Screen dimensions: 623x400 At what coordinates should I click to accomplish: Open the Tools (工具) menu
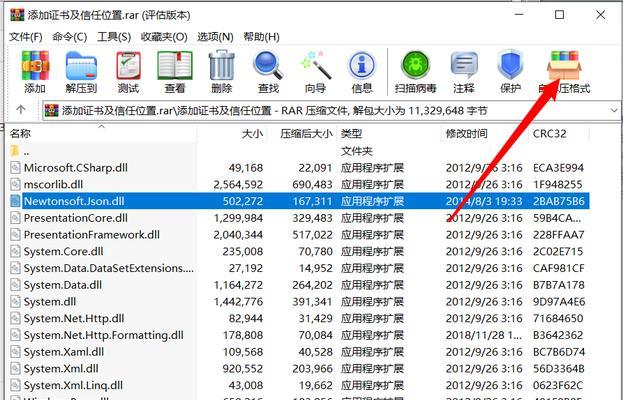[114, 37]
